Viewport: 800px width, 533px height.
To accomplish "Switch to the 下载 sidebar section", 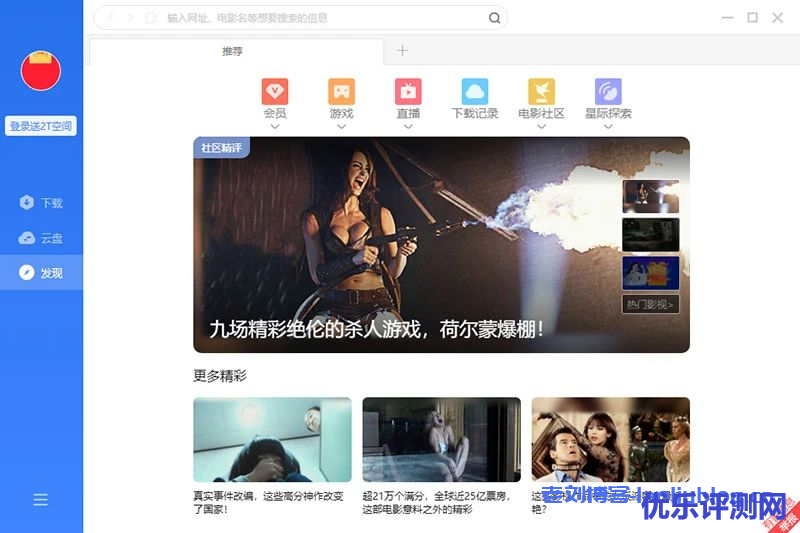I will coord(41,203).
